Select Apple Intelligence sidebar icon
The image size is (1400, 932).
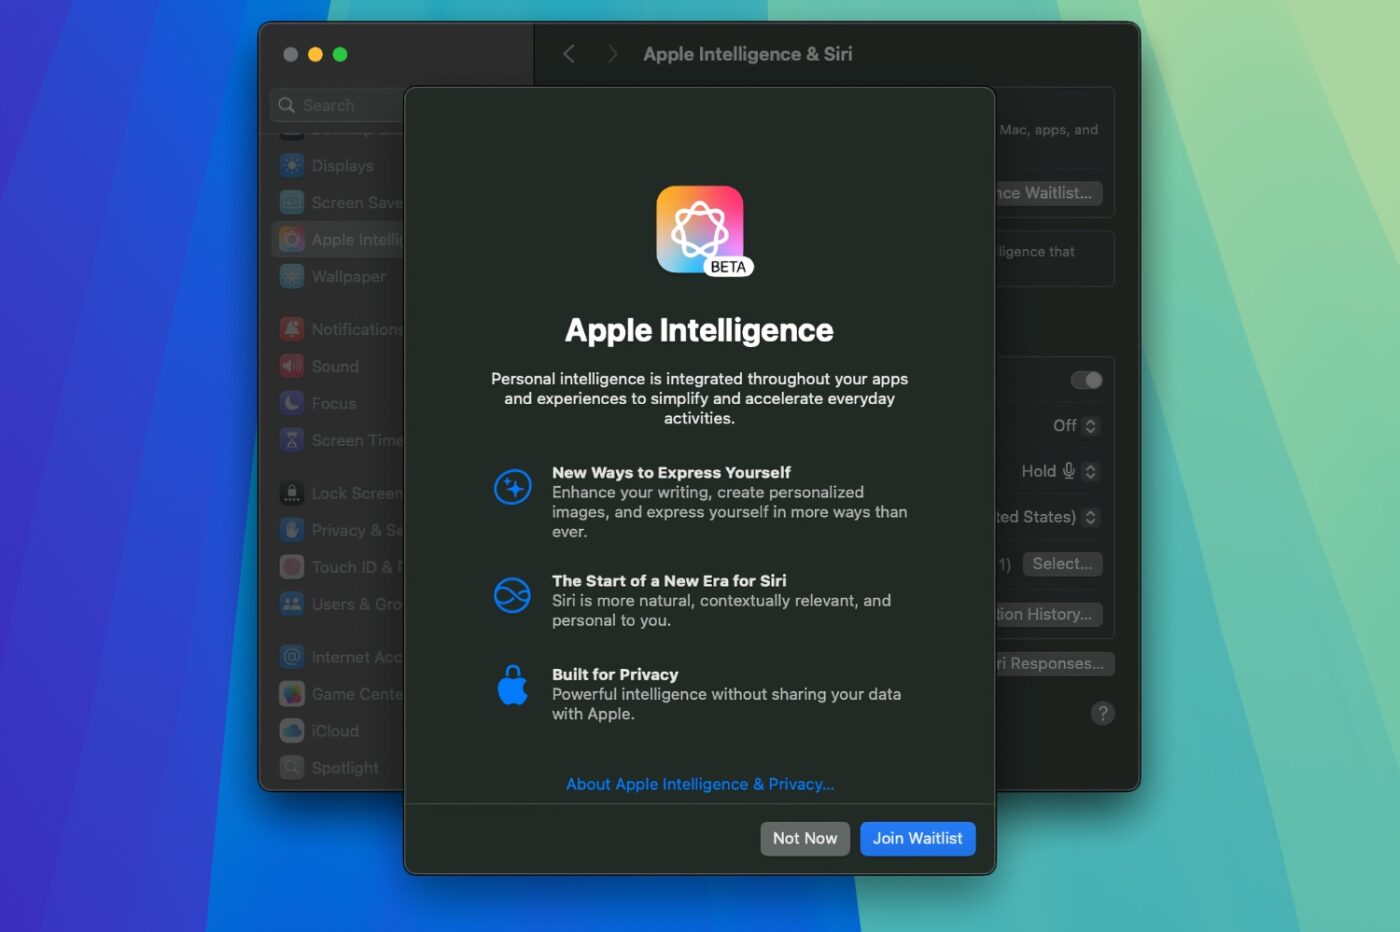(x=292, y=239)
